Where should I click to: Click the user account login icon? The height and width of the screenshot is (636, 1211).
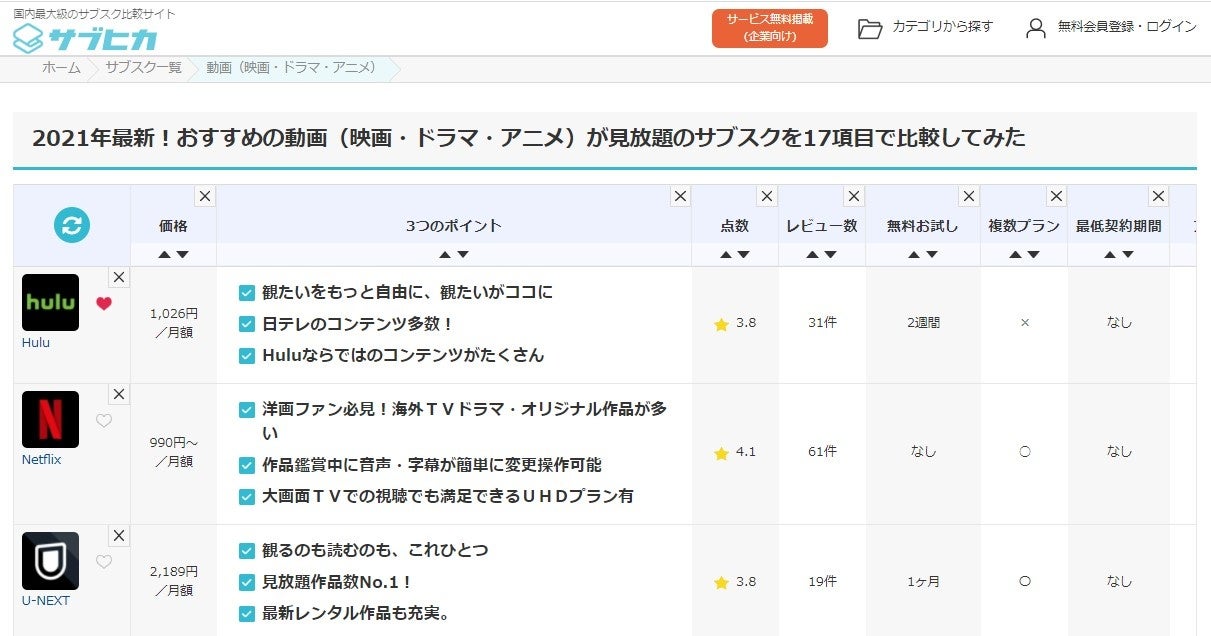1036,28
